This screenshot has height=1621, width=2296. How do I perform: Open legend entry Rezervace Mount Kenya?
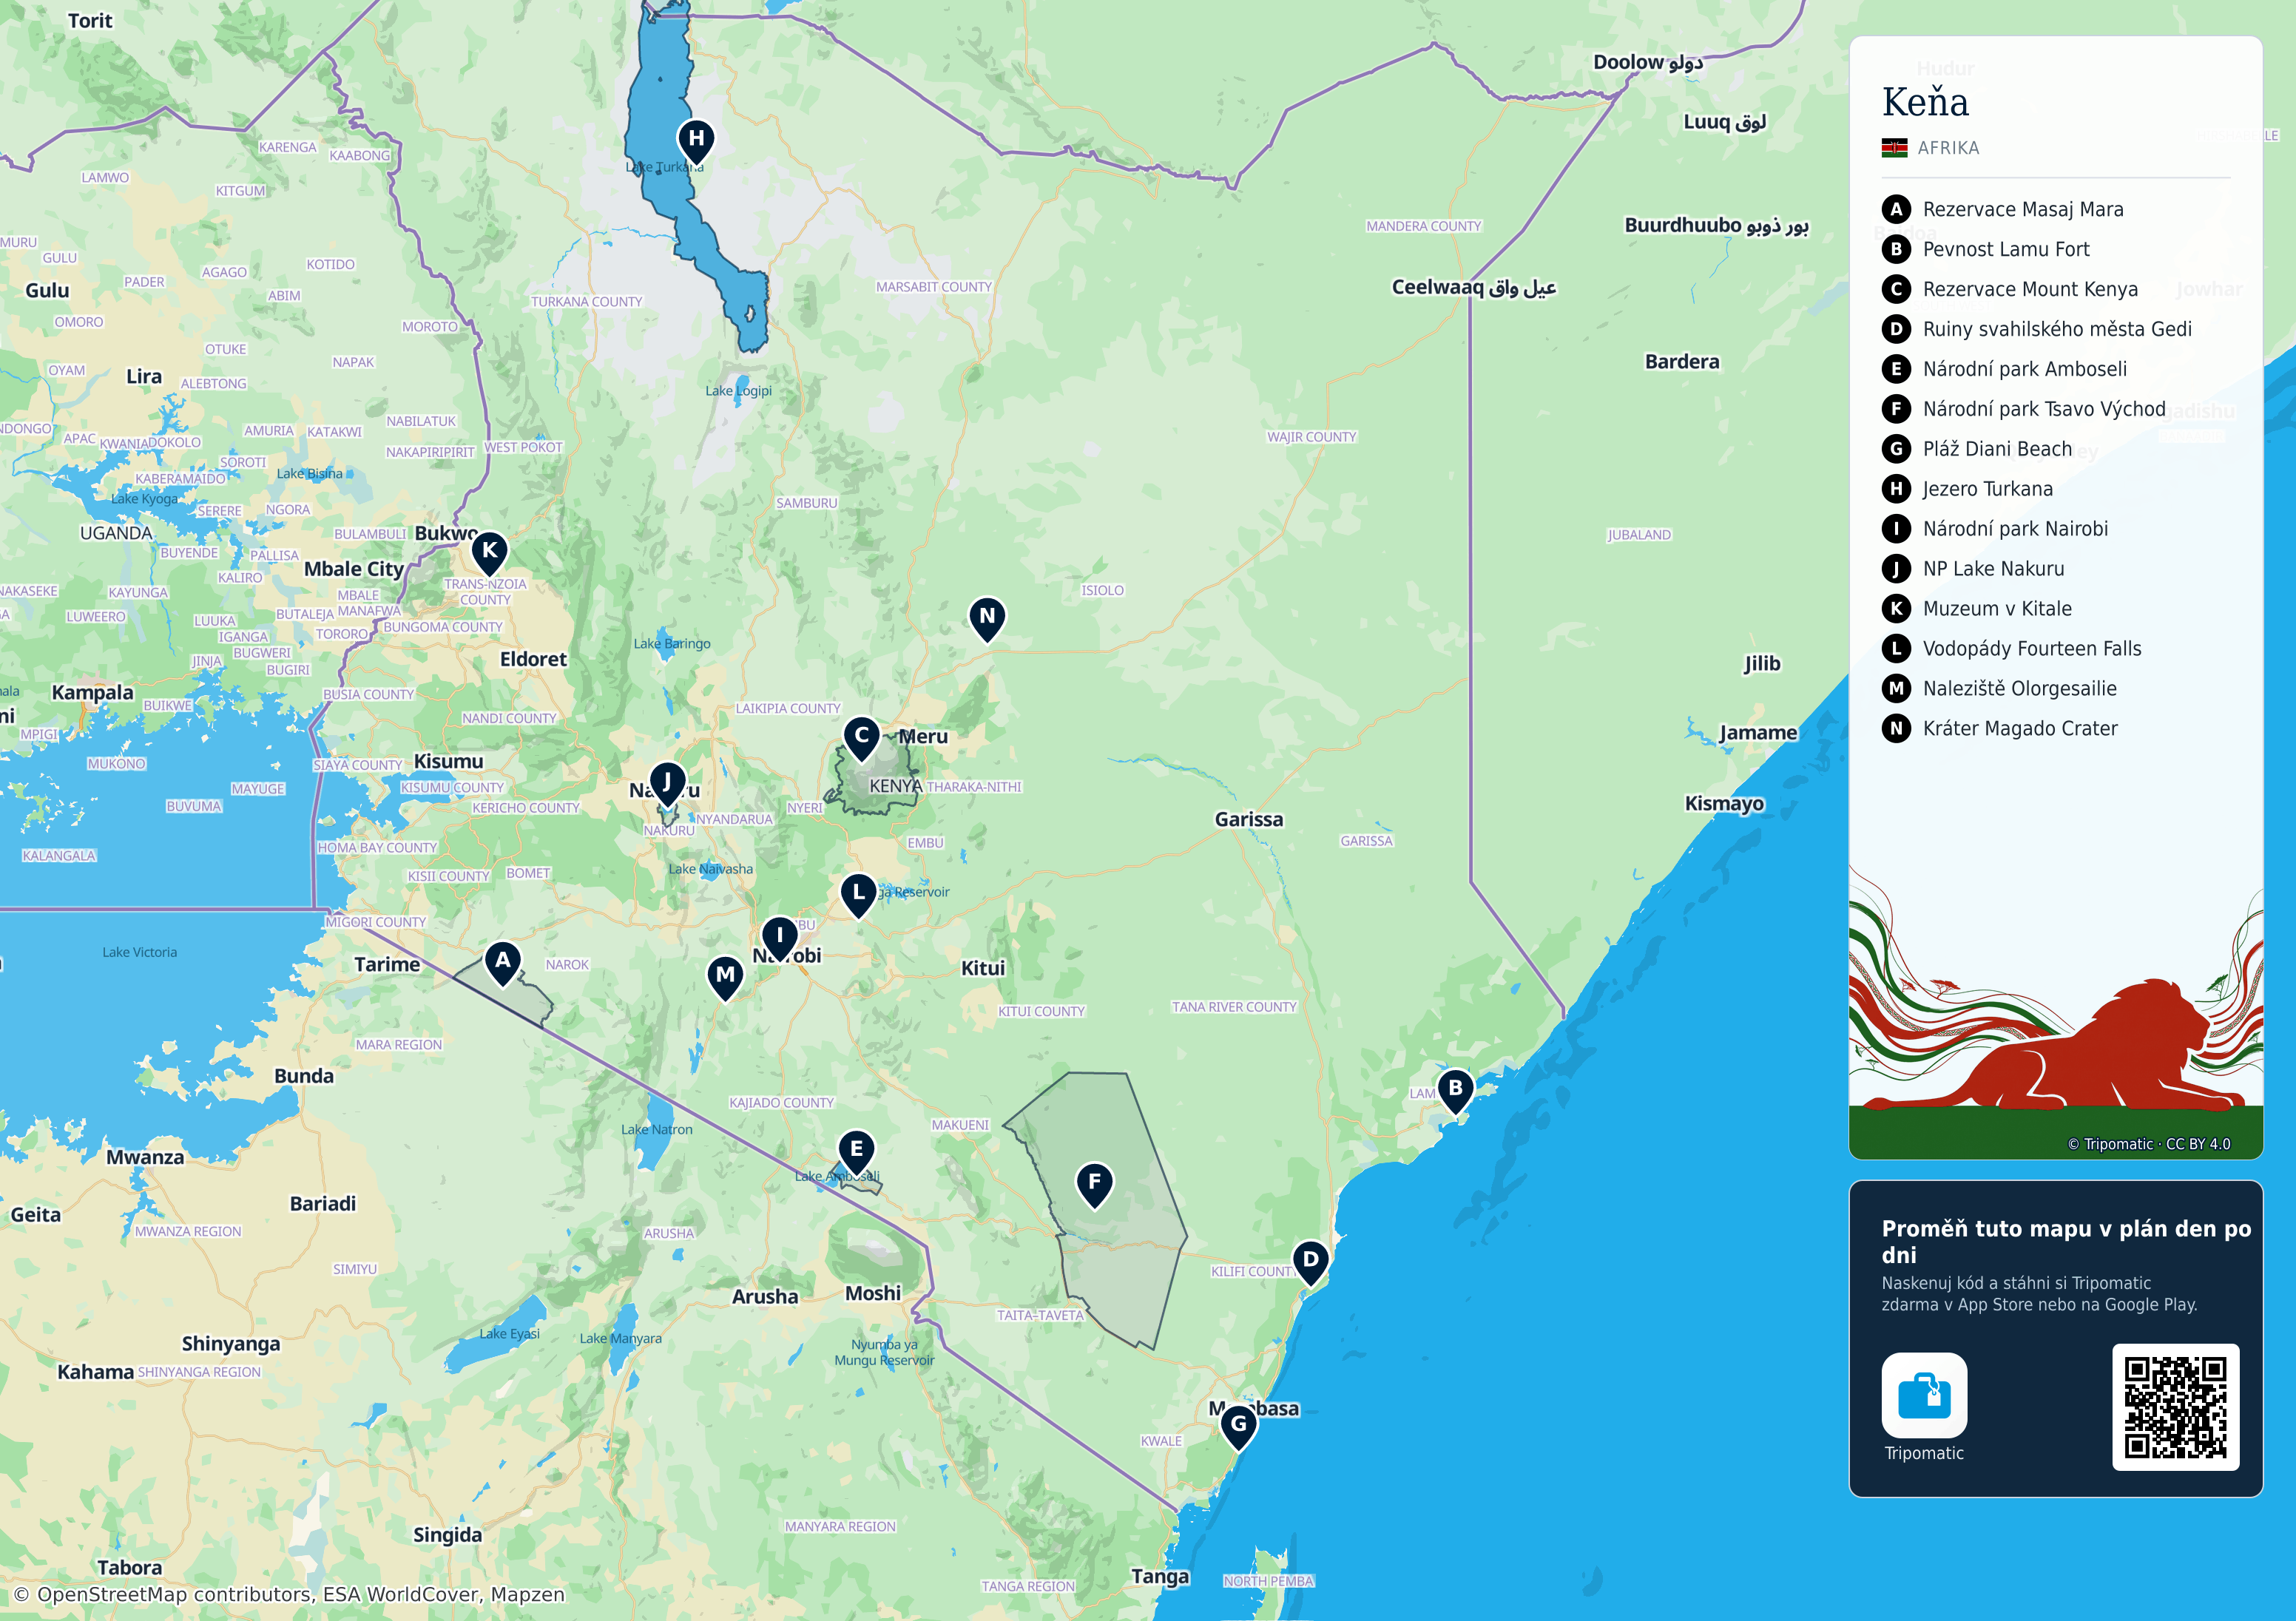coord(2010,289)
